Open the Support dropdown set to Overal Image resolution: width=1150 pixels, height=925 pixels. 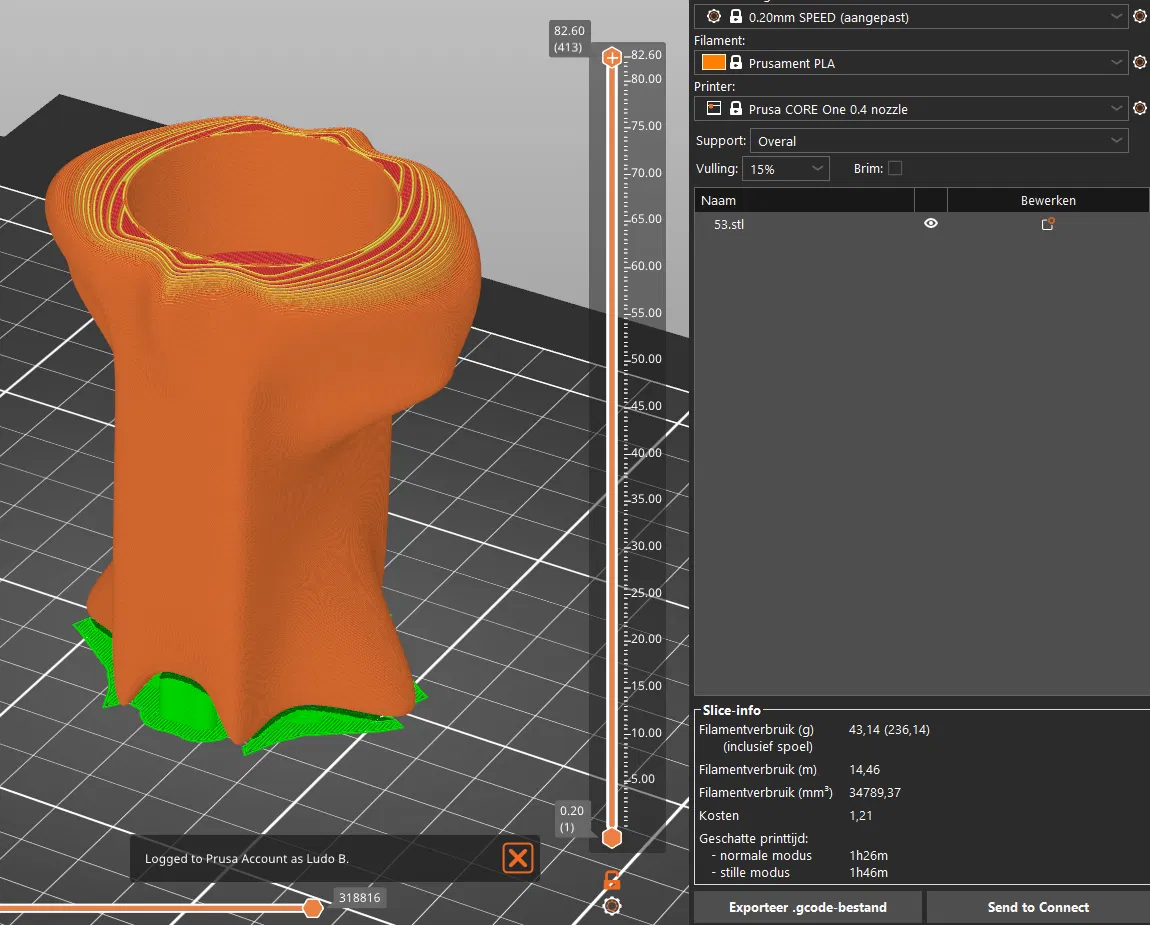pos(939,141)
